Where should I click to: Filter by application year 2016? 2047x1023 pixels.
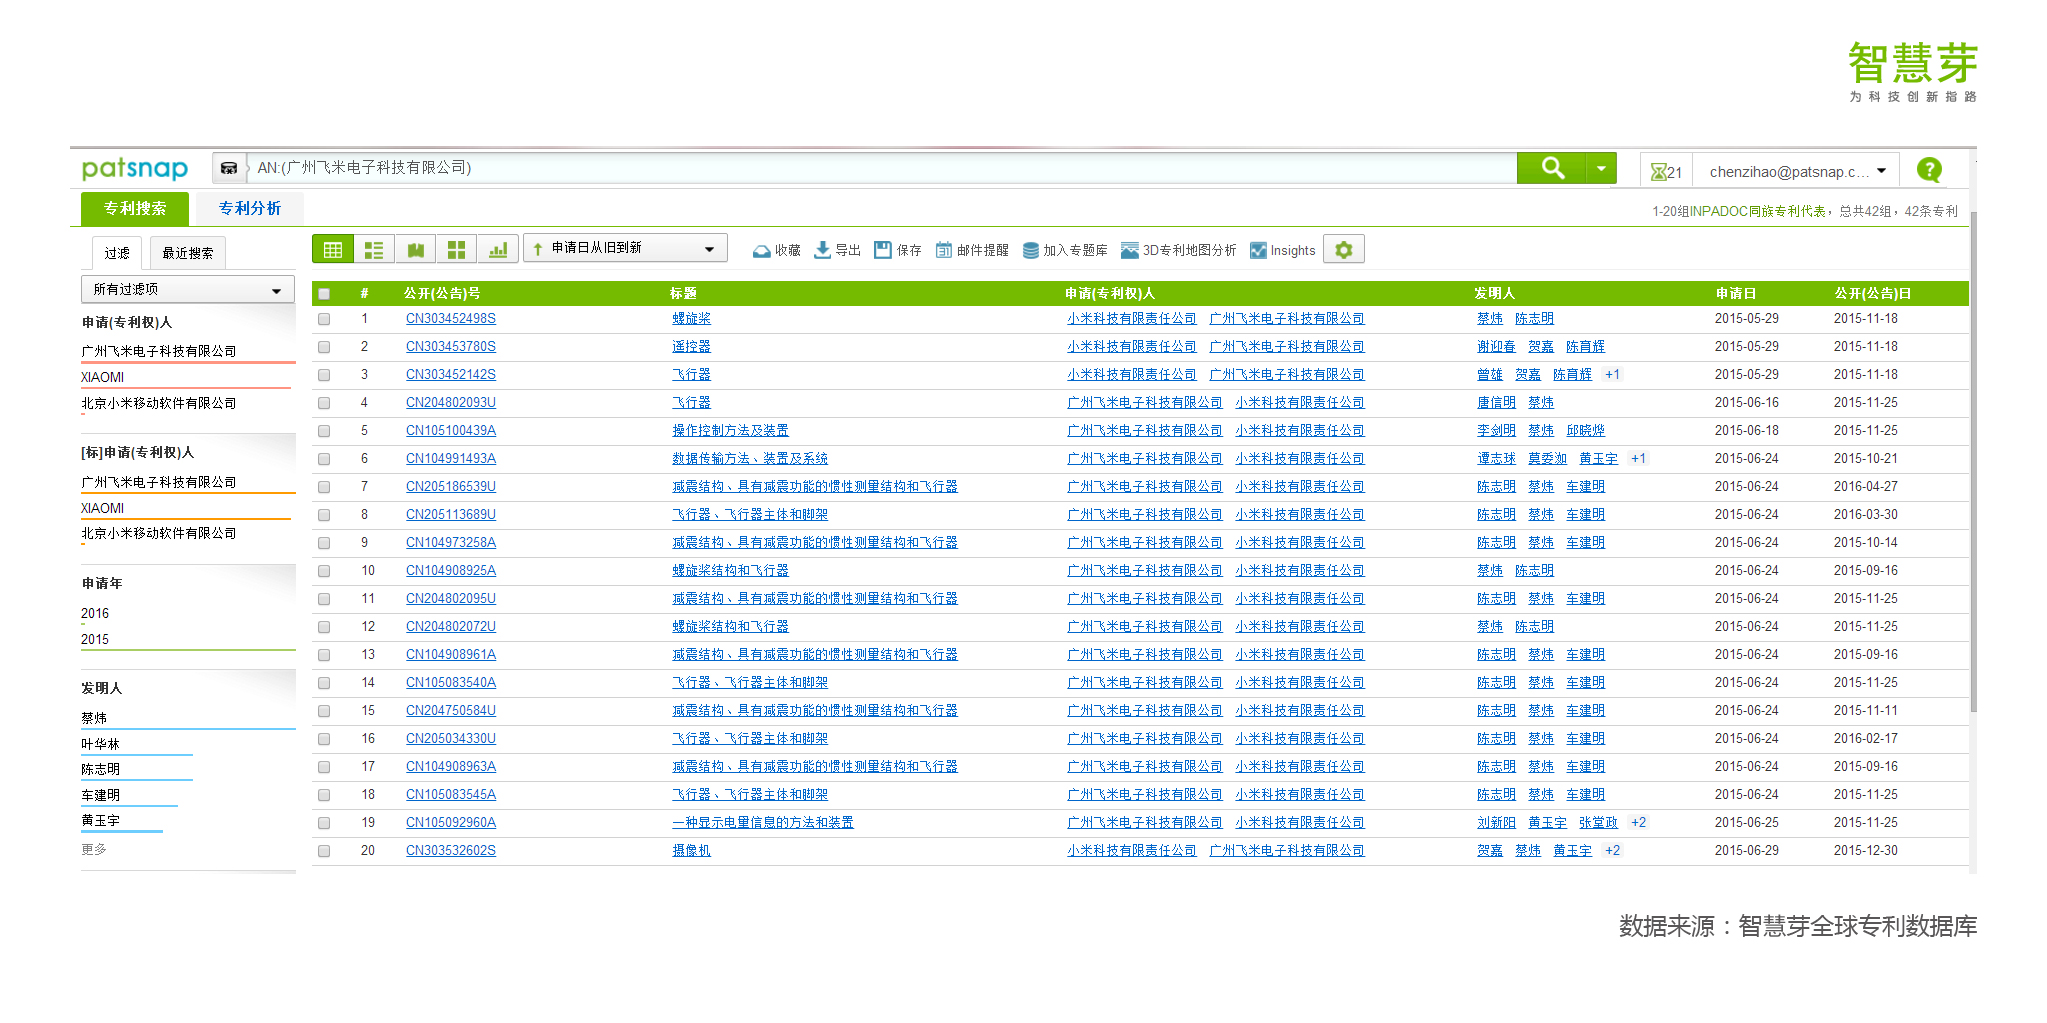[95, 613]
